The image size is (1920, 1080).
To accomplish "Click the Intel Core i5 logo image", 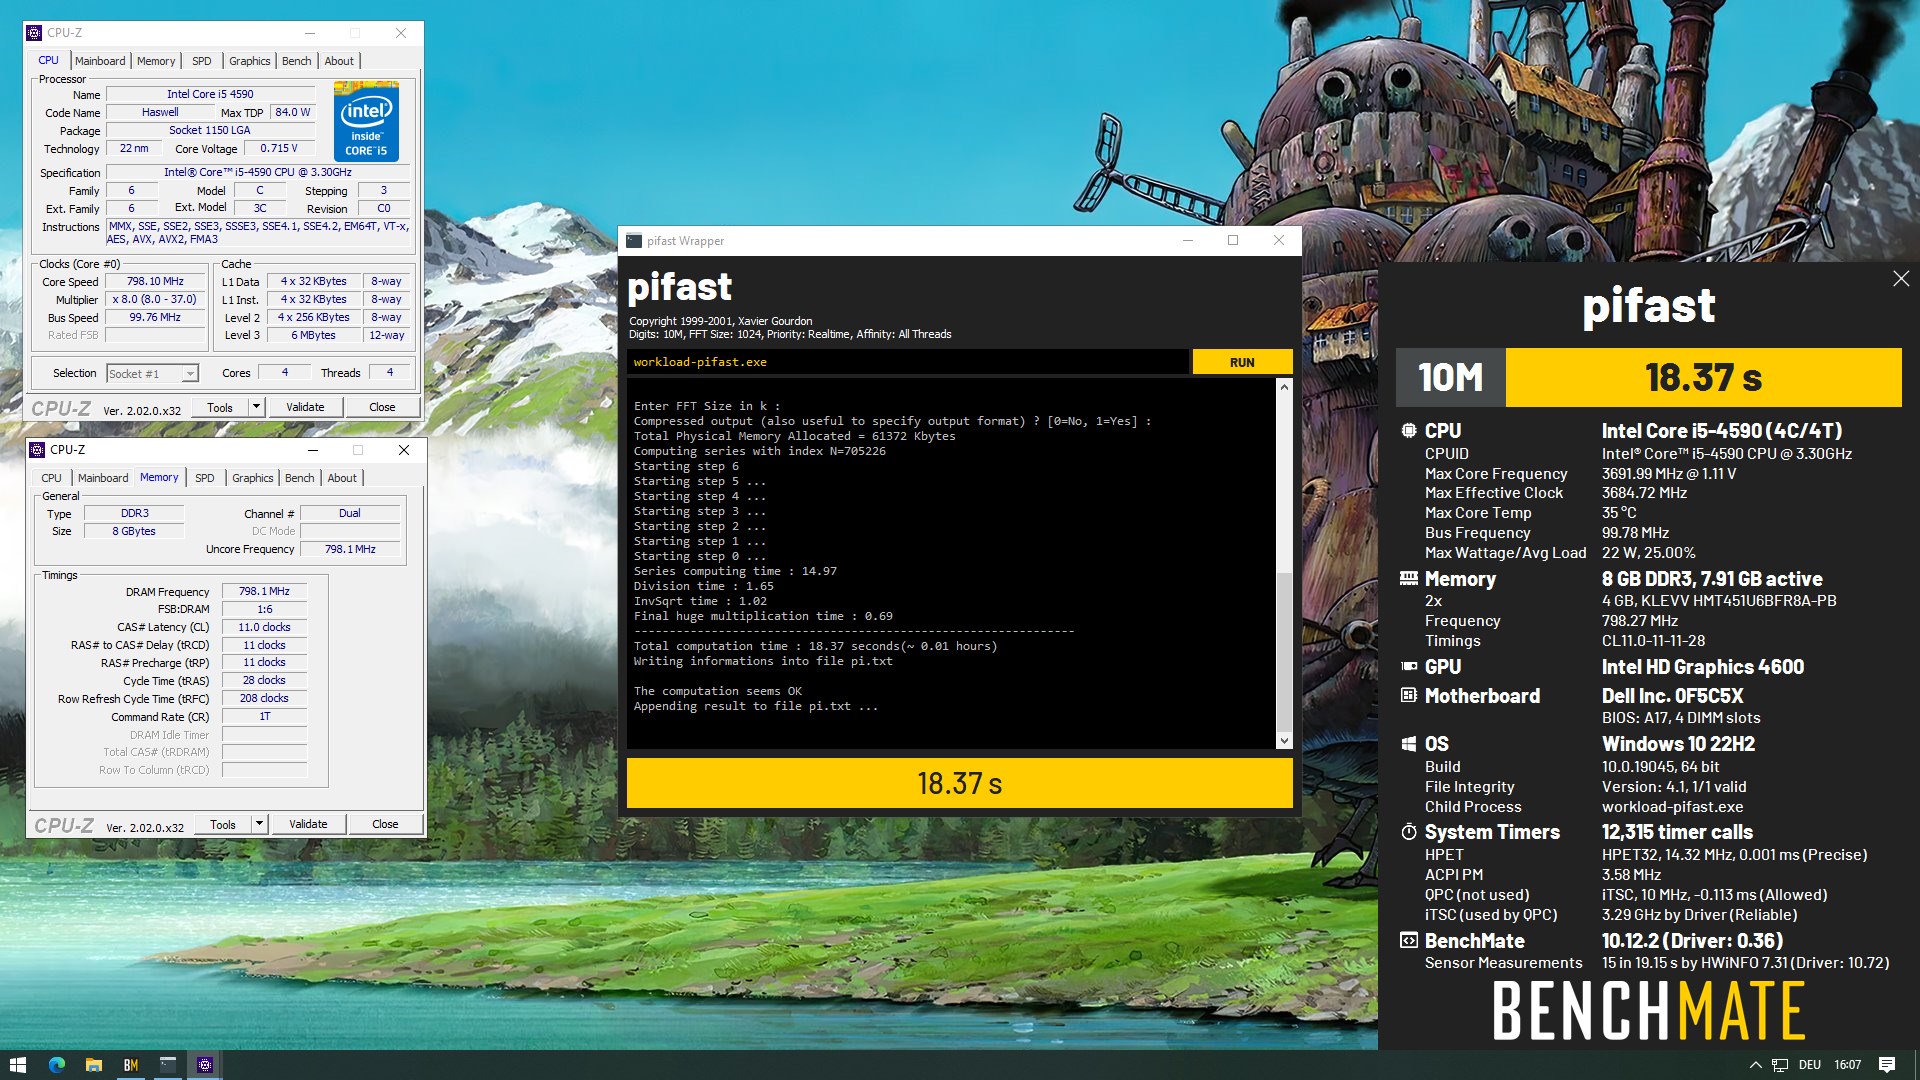I will [366, 121].
